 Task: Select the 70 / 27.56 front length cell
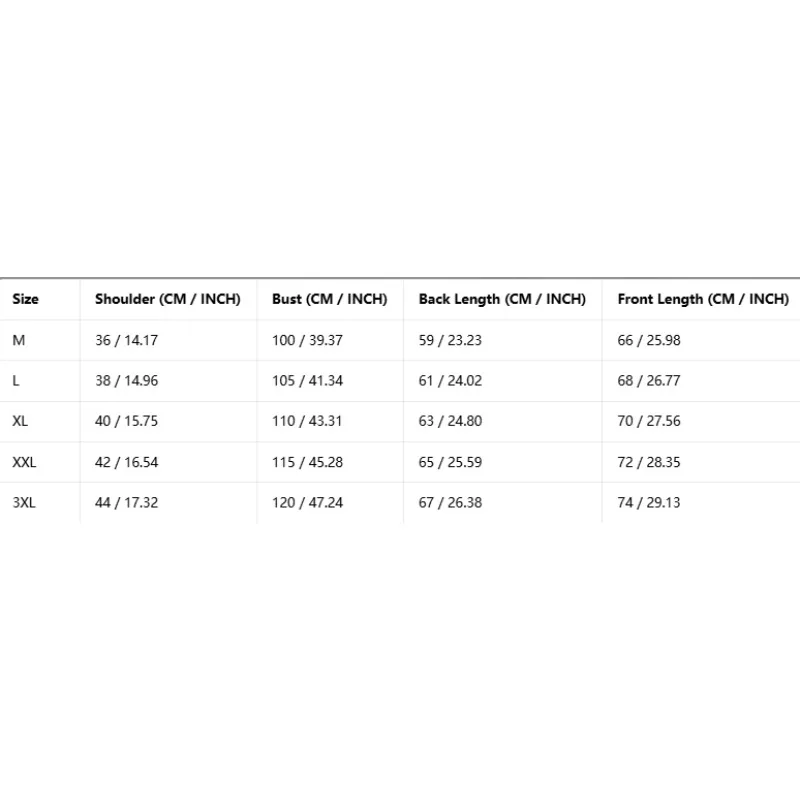[x=649, y=421]
